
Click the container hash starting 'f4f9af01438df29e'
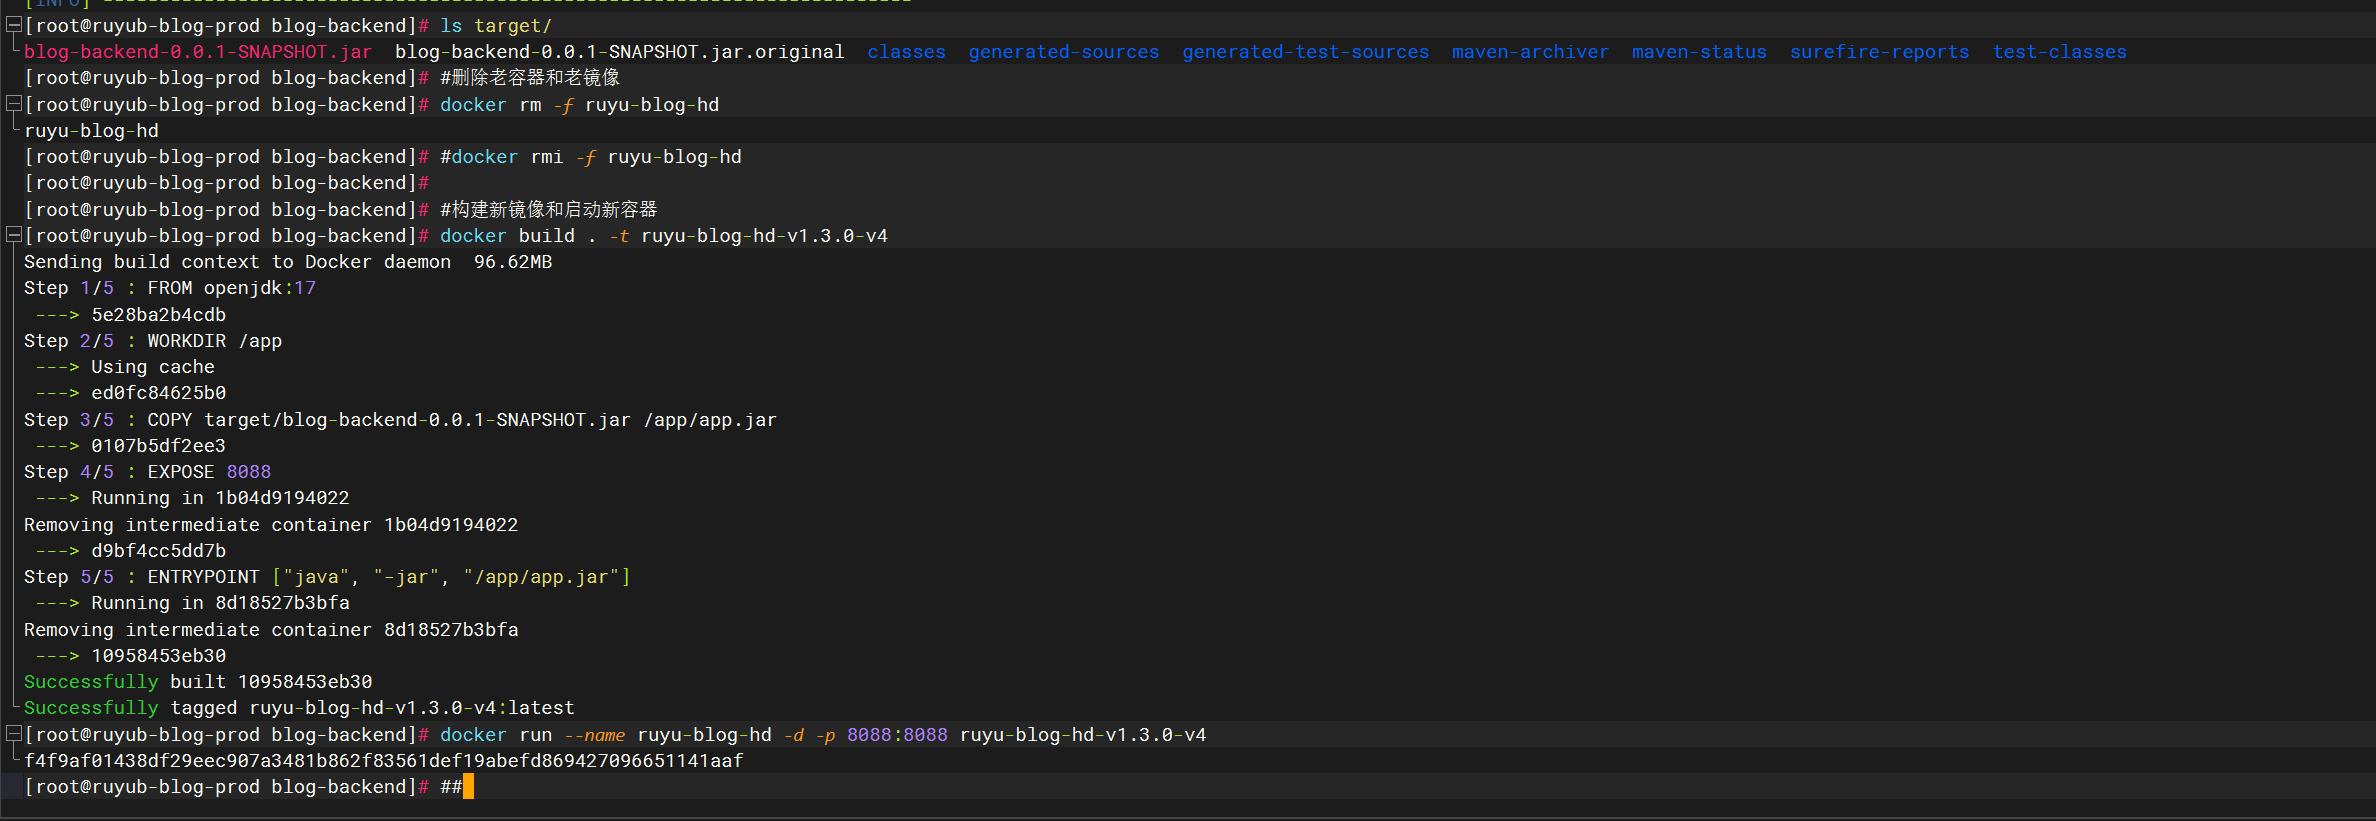point(383,761)
